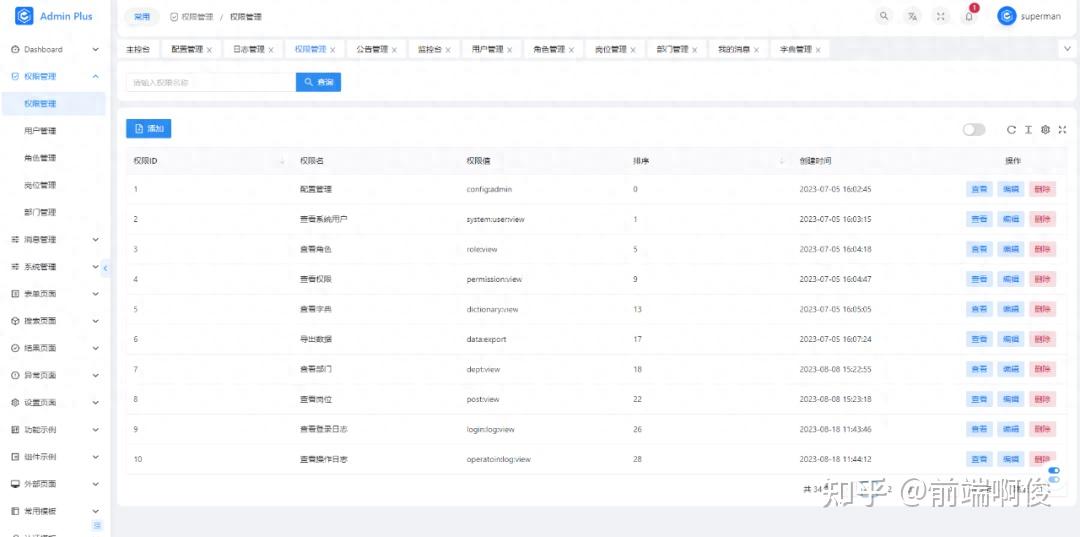
Task: Sort by the 排序 column sorter
Action: click(782, 160)
